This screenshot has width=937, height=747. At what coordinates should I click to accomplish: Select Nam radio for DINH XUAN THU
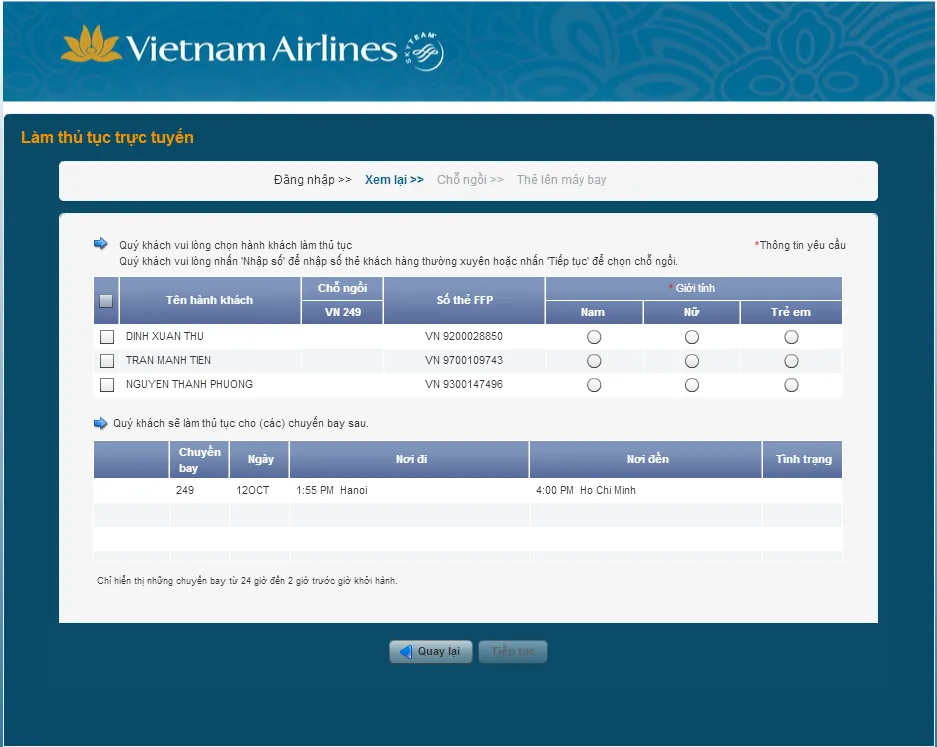[x=594, y=337]
